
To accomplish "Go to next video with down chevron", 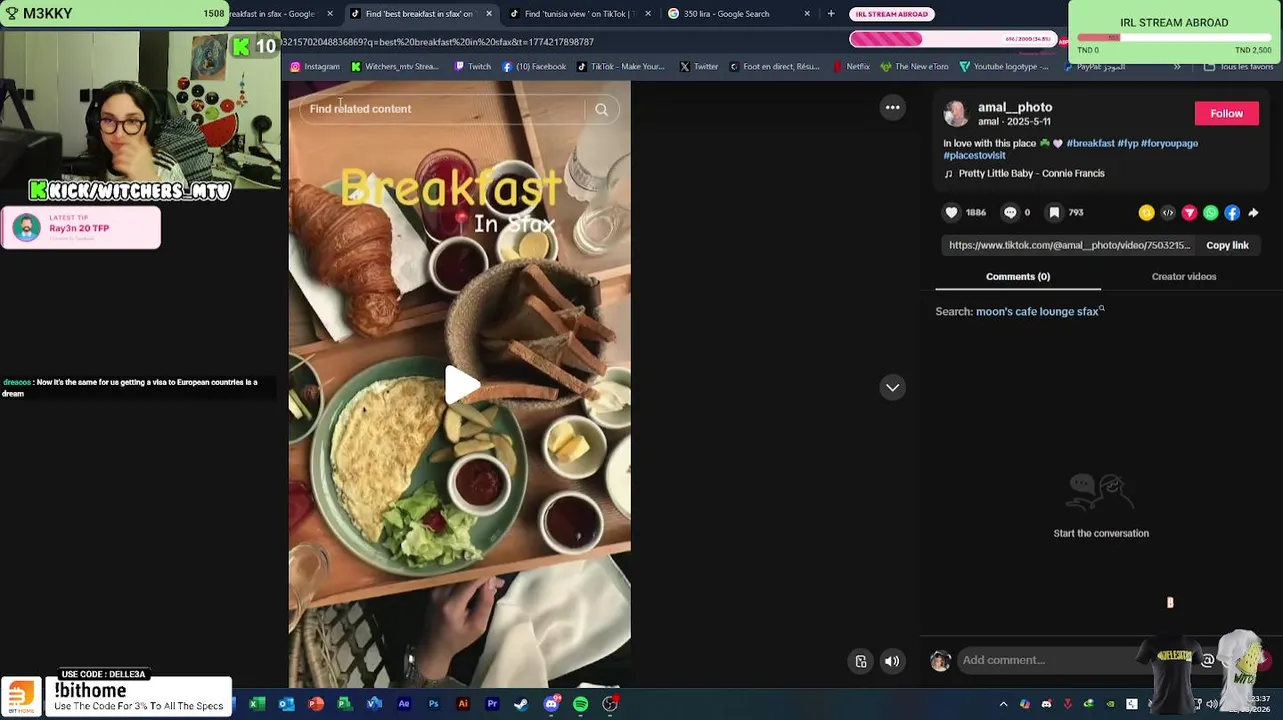I will (x=892, y=387).
